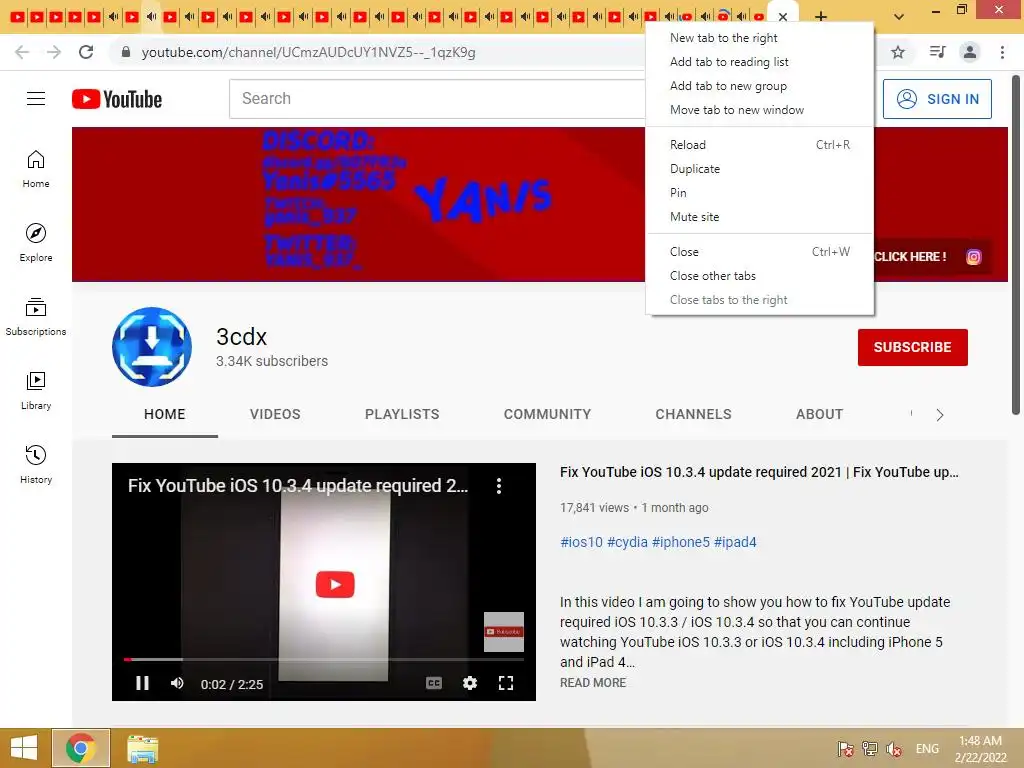This screenshot has height=768, width=1024.
Task: Click the address bar URL
Action: [x=308, y=52]
